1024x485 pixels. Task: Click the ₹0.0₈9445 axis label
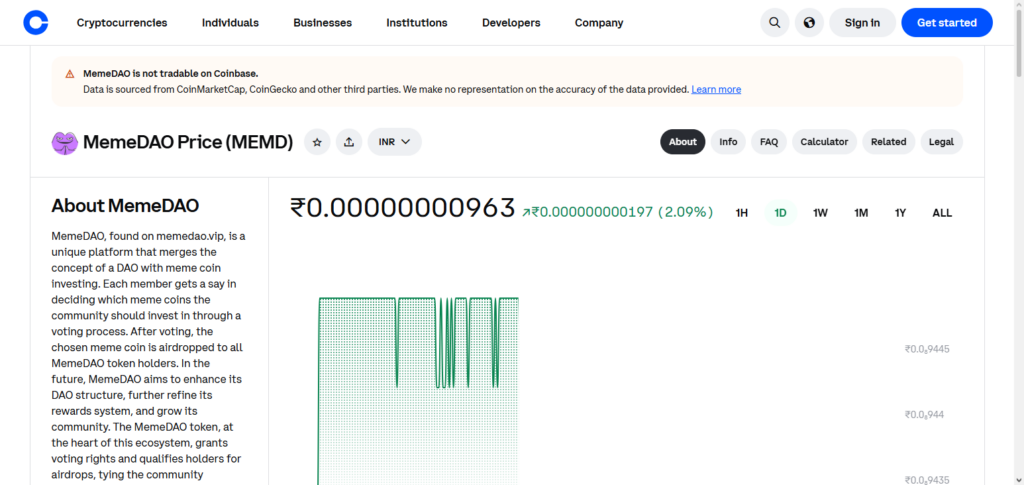click(927, 349)
